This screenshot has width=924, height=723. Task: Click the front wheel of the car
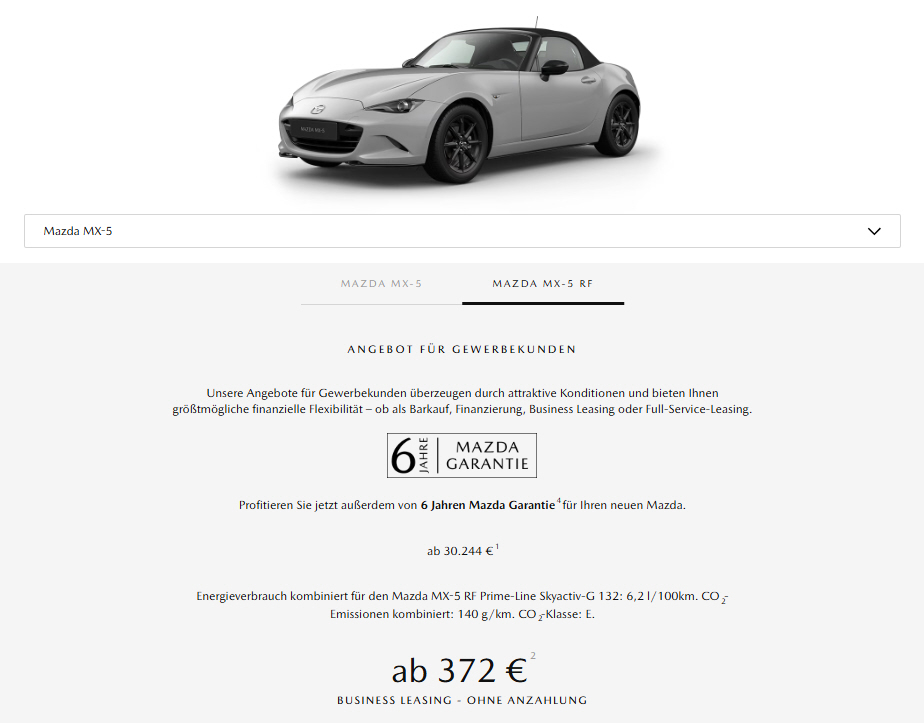(460, 143)
